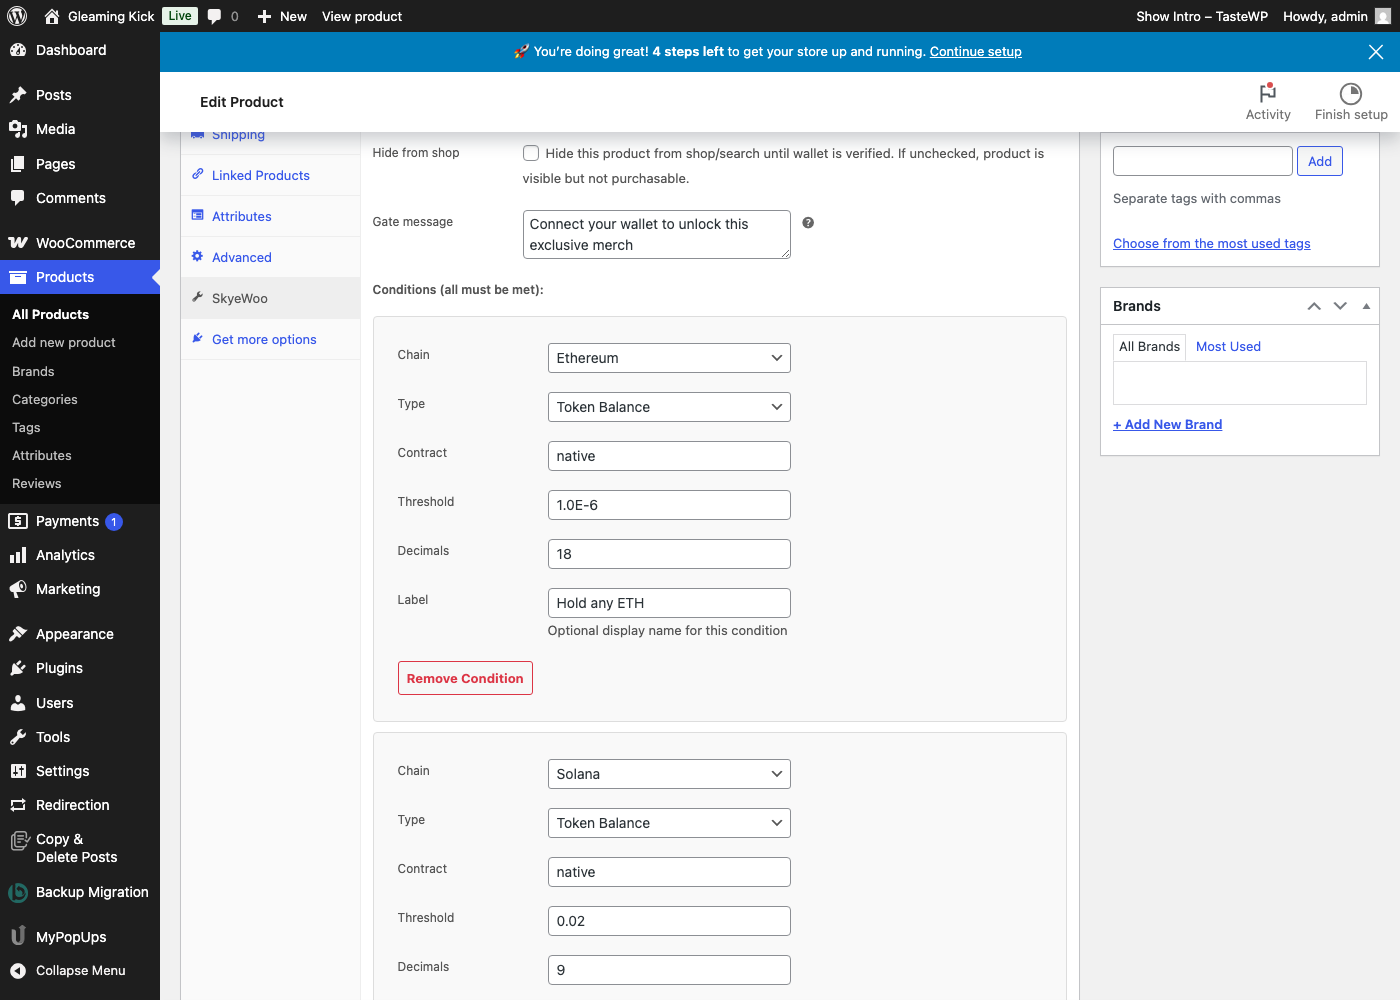
Task: Click the help icon beside Gate message
Action: 808,223
